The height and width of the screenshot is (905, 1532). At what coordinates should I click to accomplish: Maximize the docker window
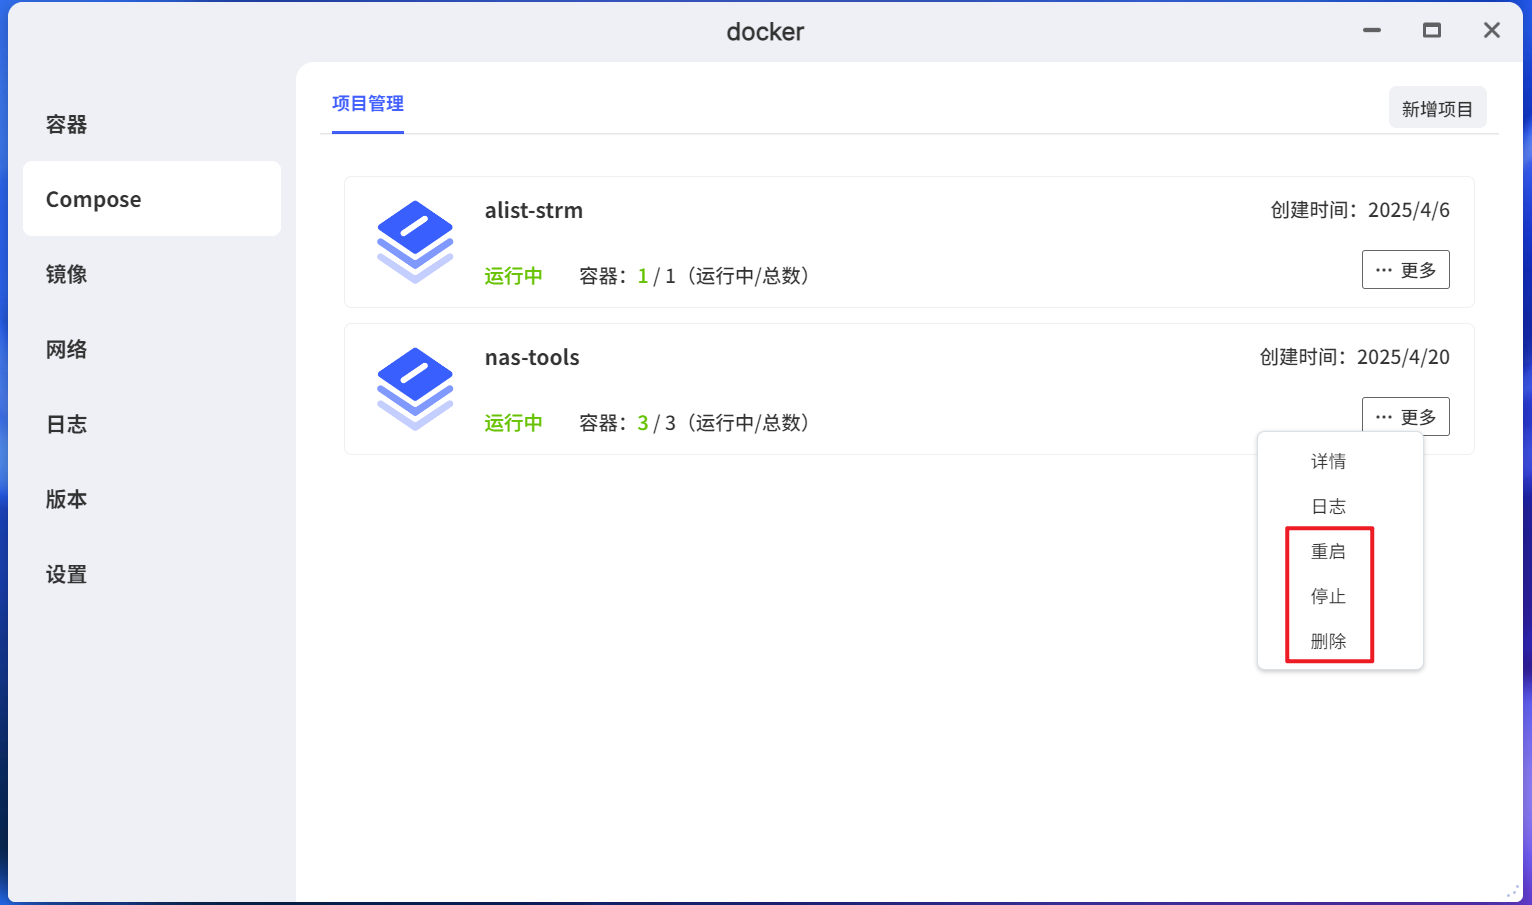[1432, 31]
